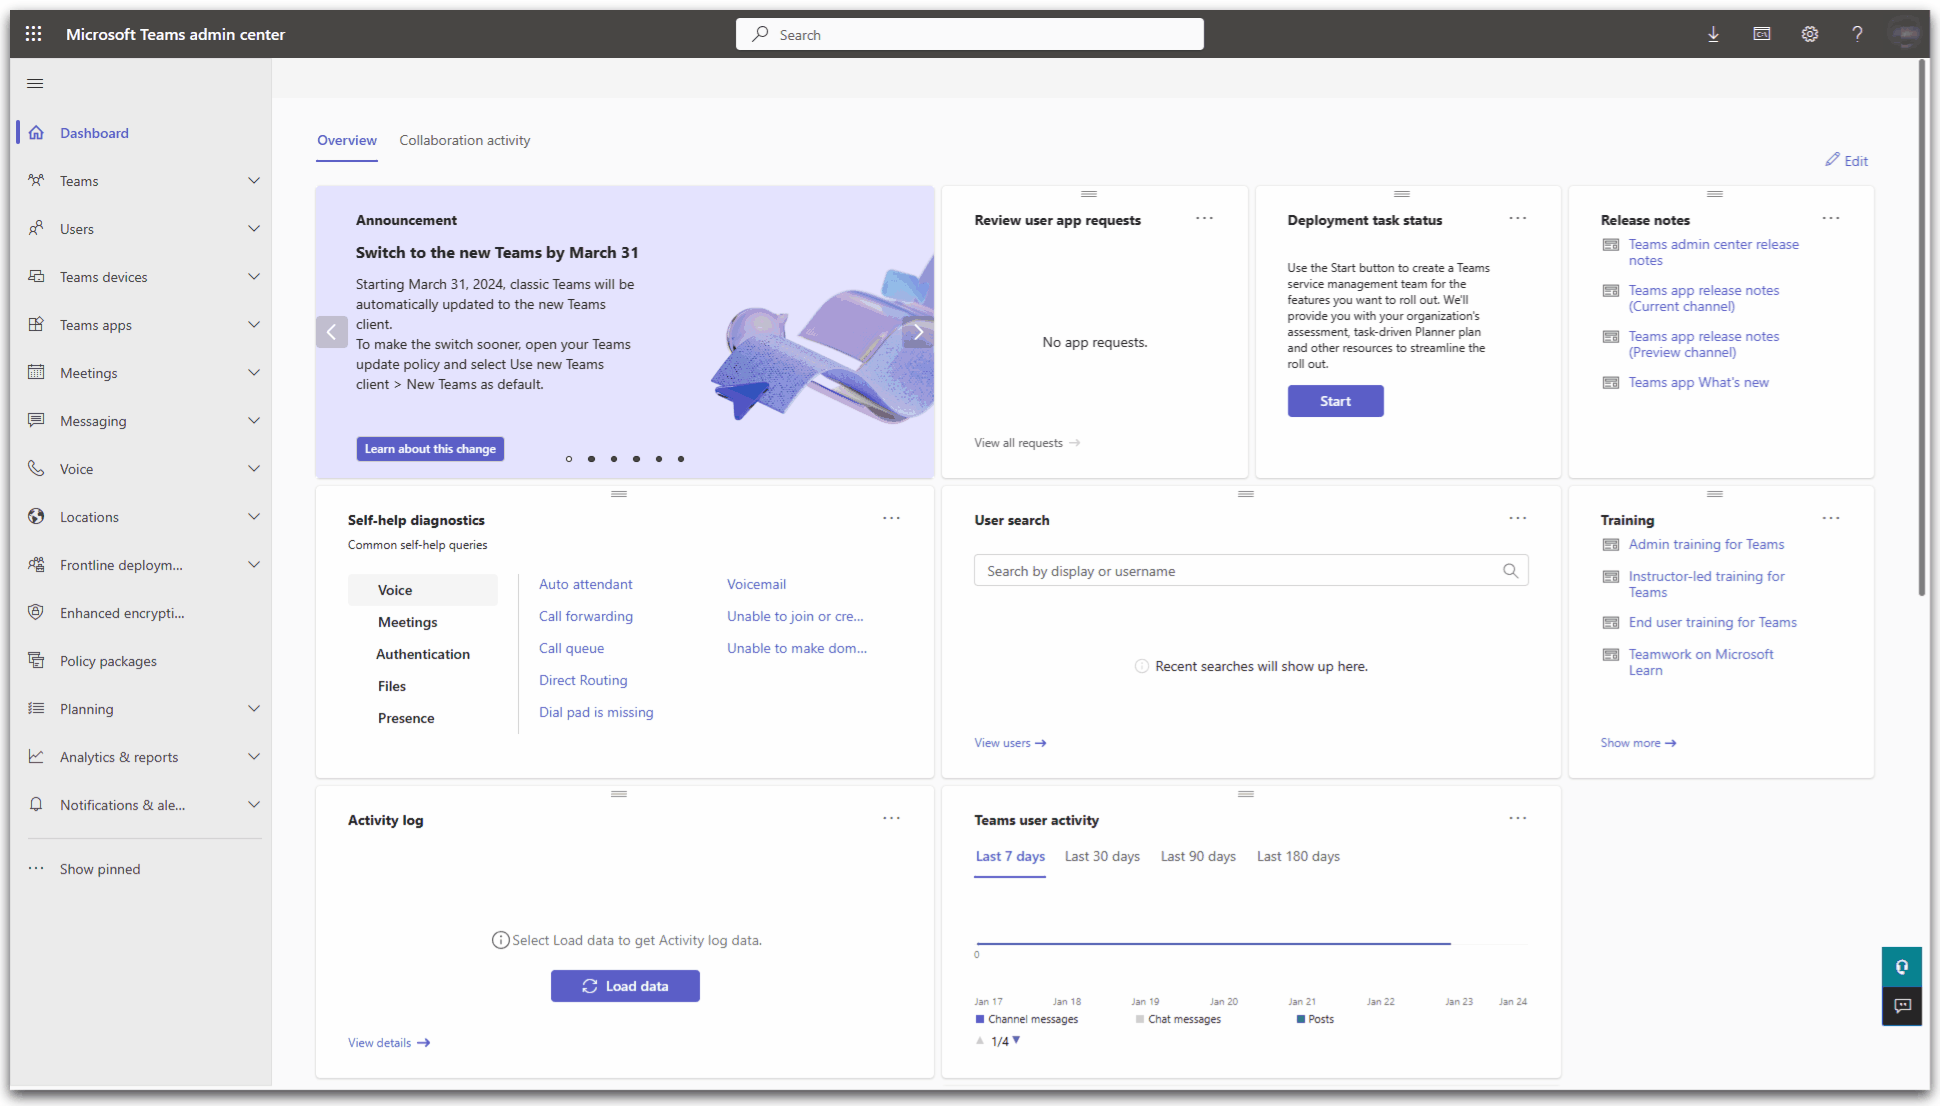1940x1106 pixels.
Task: Click the Enhanced encryption shield icon
Action: click(36, 613)
